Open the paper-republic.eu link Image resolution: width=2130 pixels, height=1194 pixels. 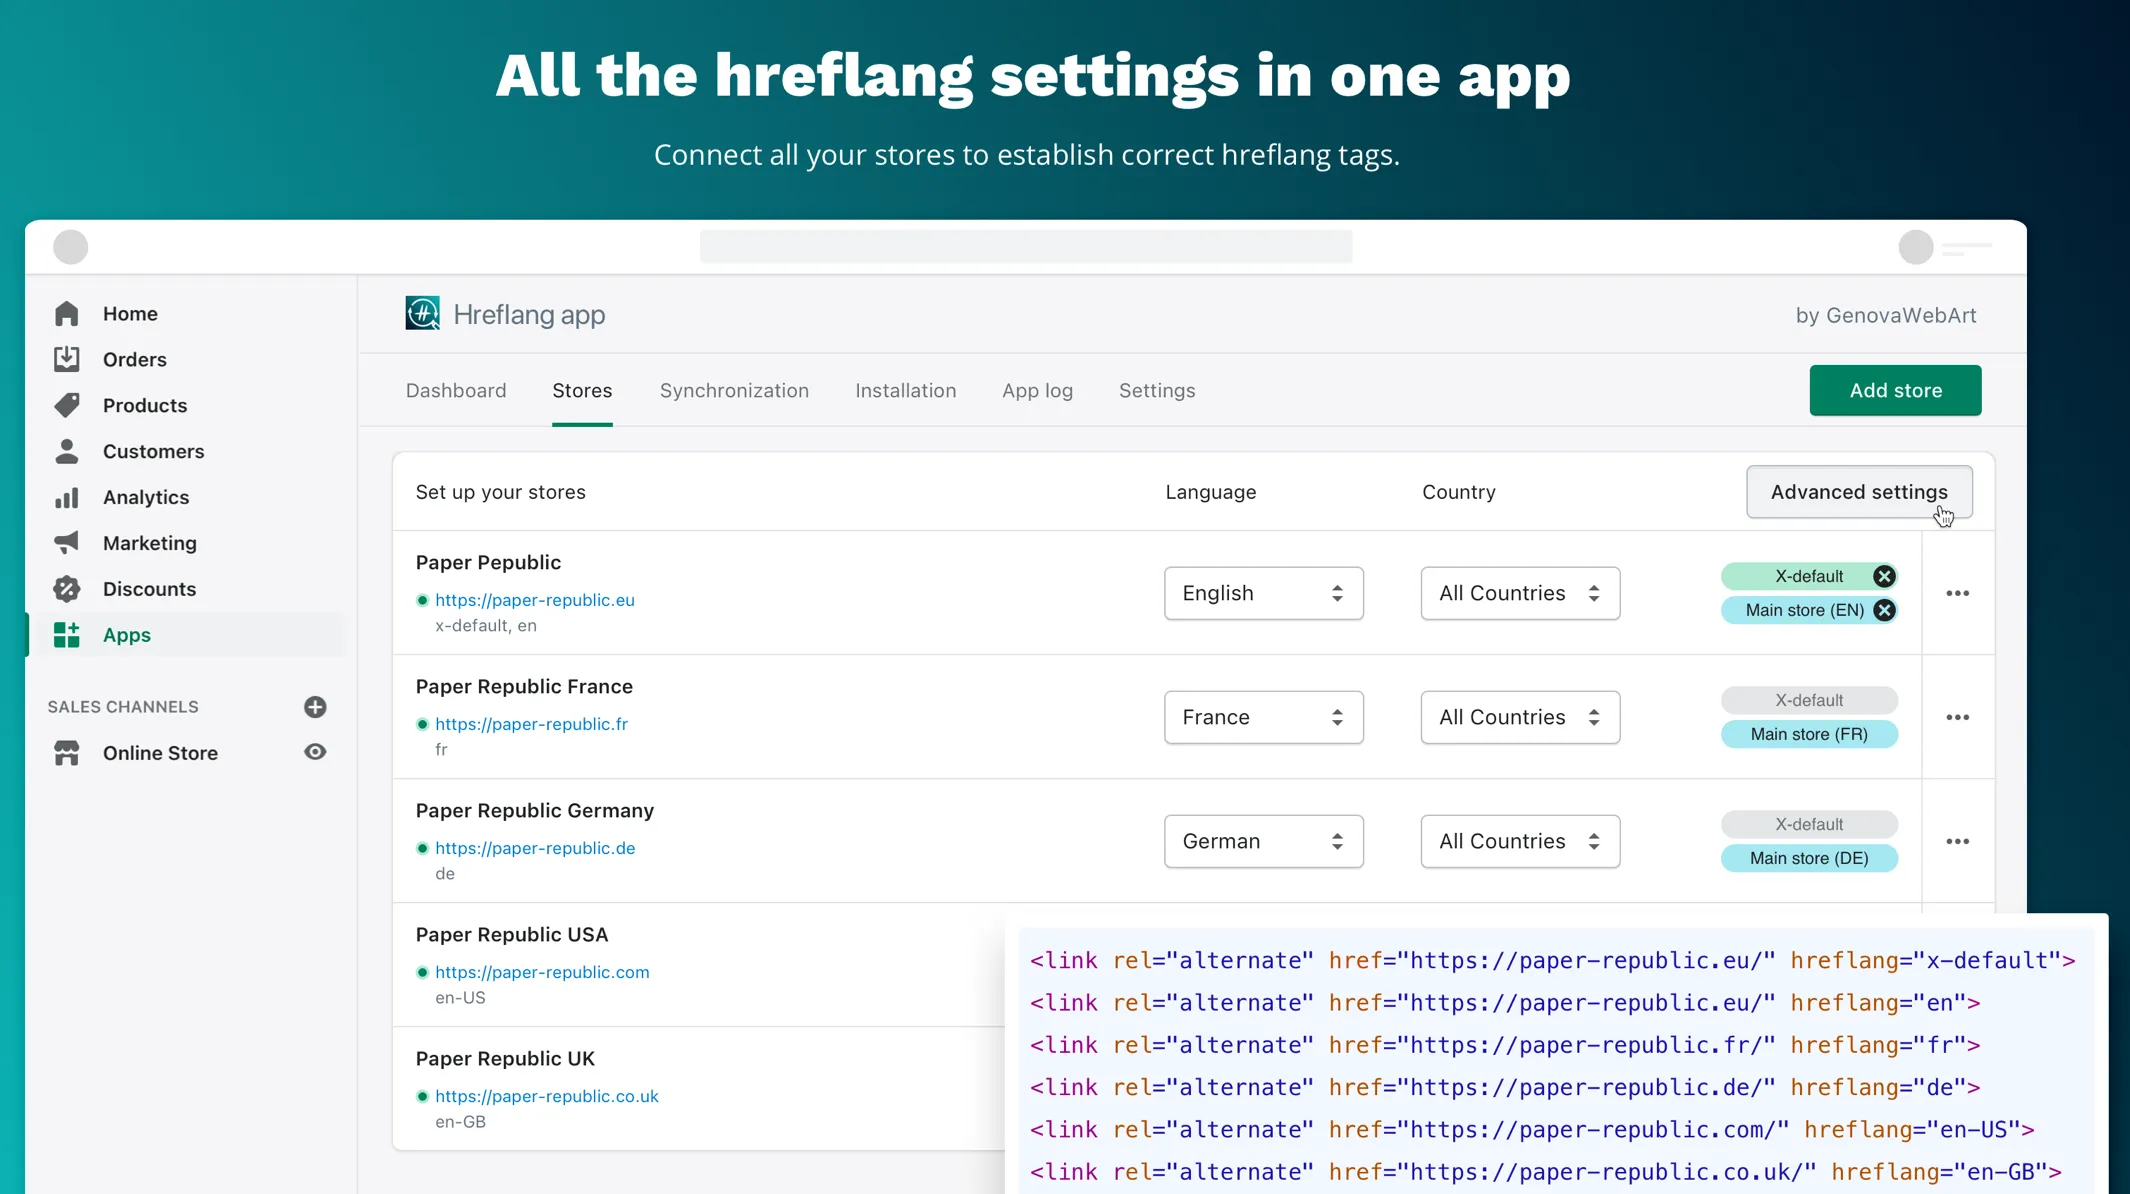coord(535,600)
